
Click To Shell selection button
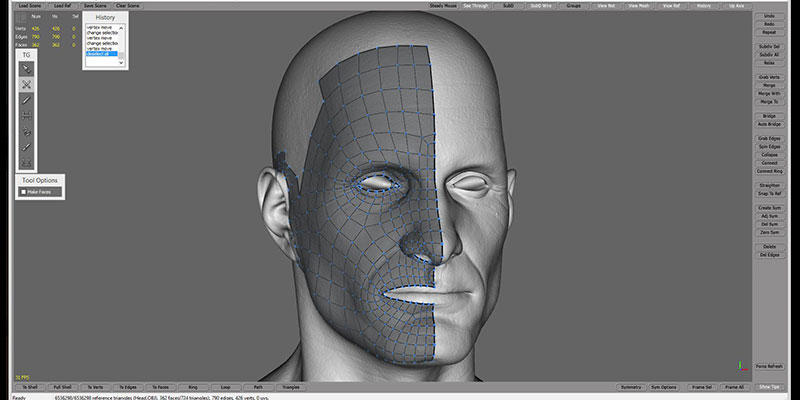30,387
